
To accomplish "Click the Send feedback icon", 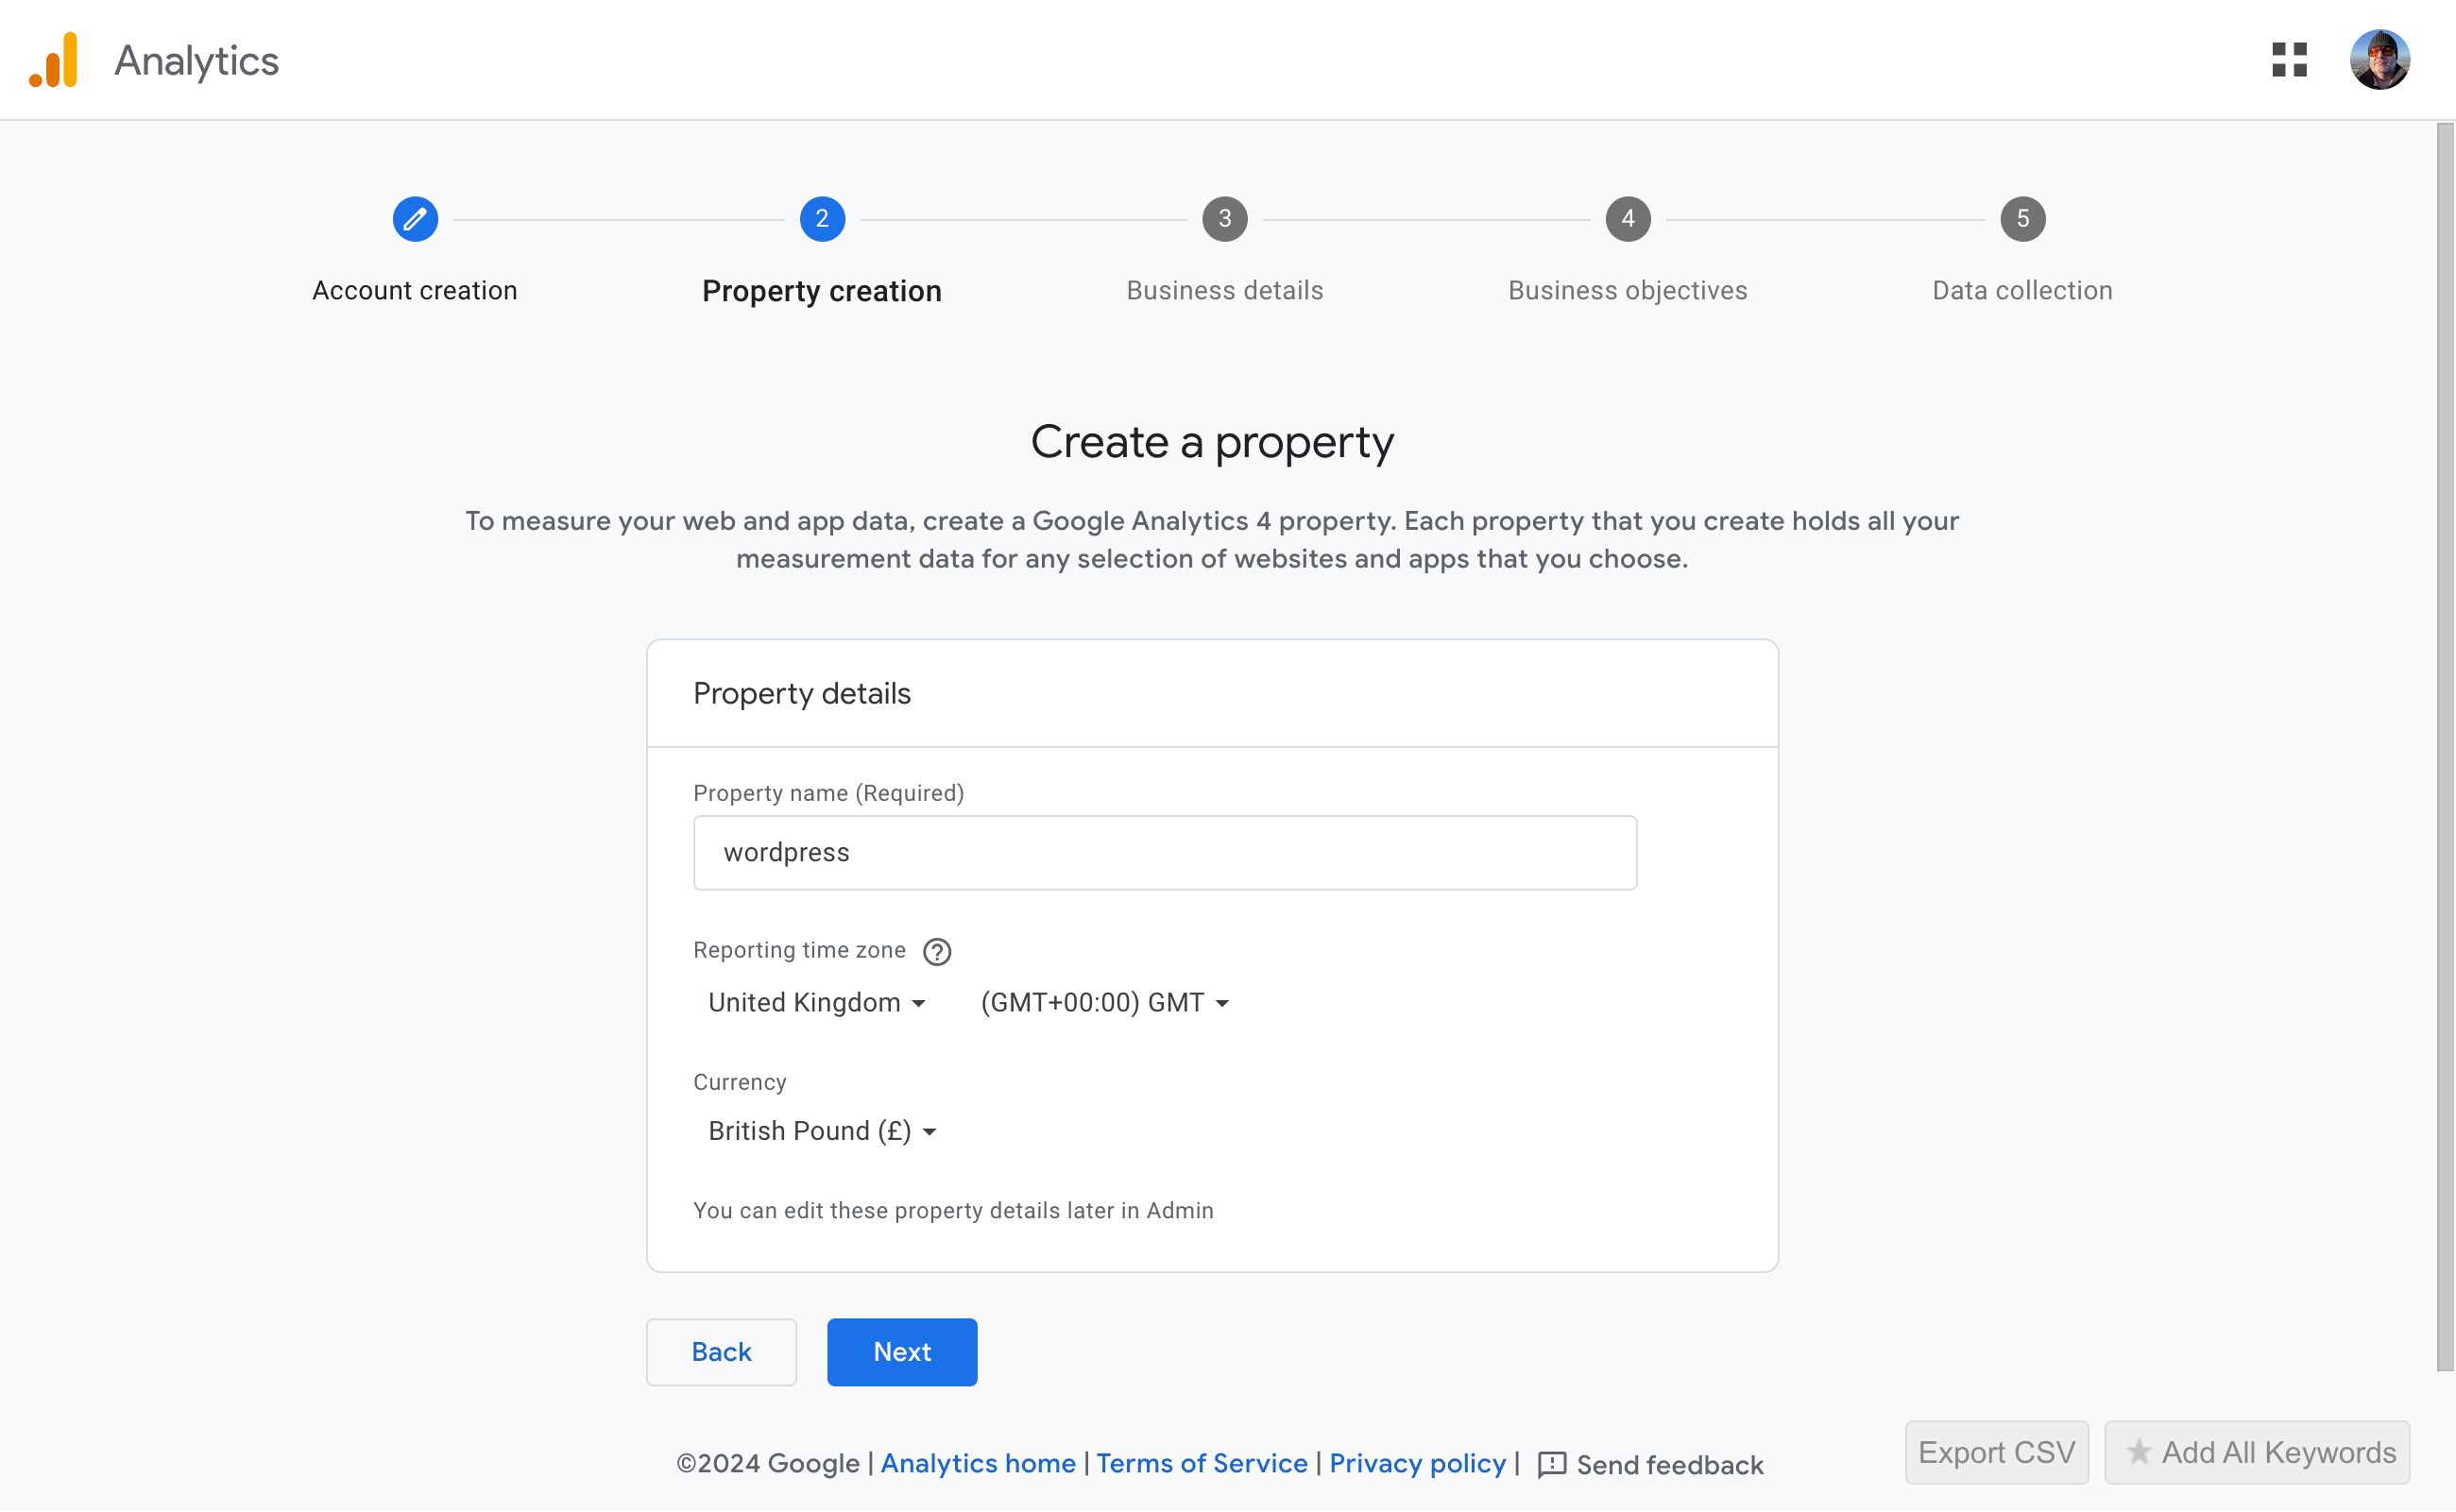I will 1552,1464.
